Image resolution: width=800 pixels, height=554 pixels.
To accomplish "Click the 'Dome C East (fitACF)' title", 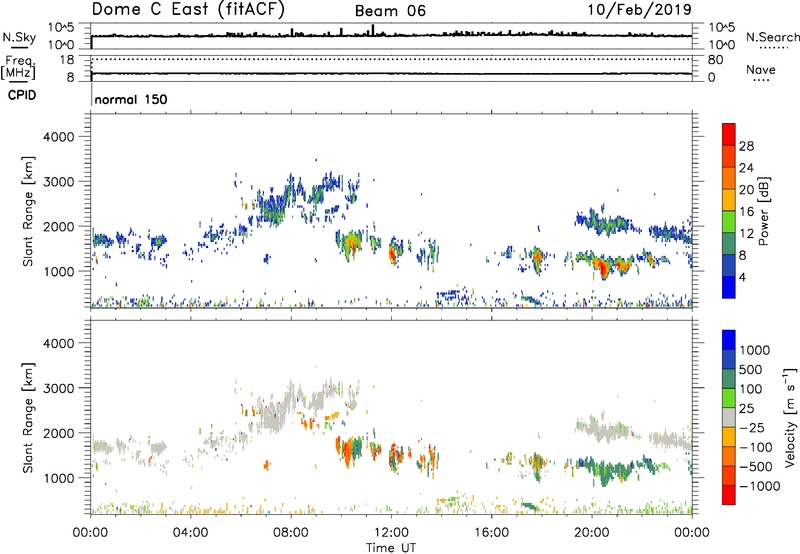I will pyautogui.click(x=188, y=10).
